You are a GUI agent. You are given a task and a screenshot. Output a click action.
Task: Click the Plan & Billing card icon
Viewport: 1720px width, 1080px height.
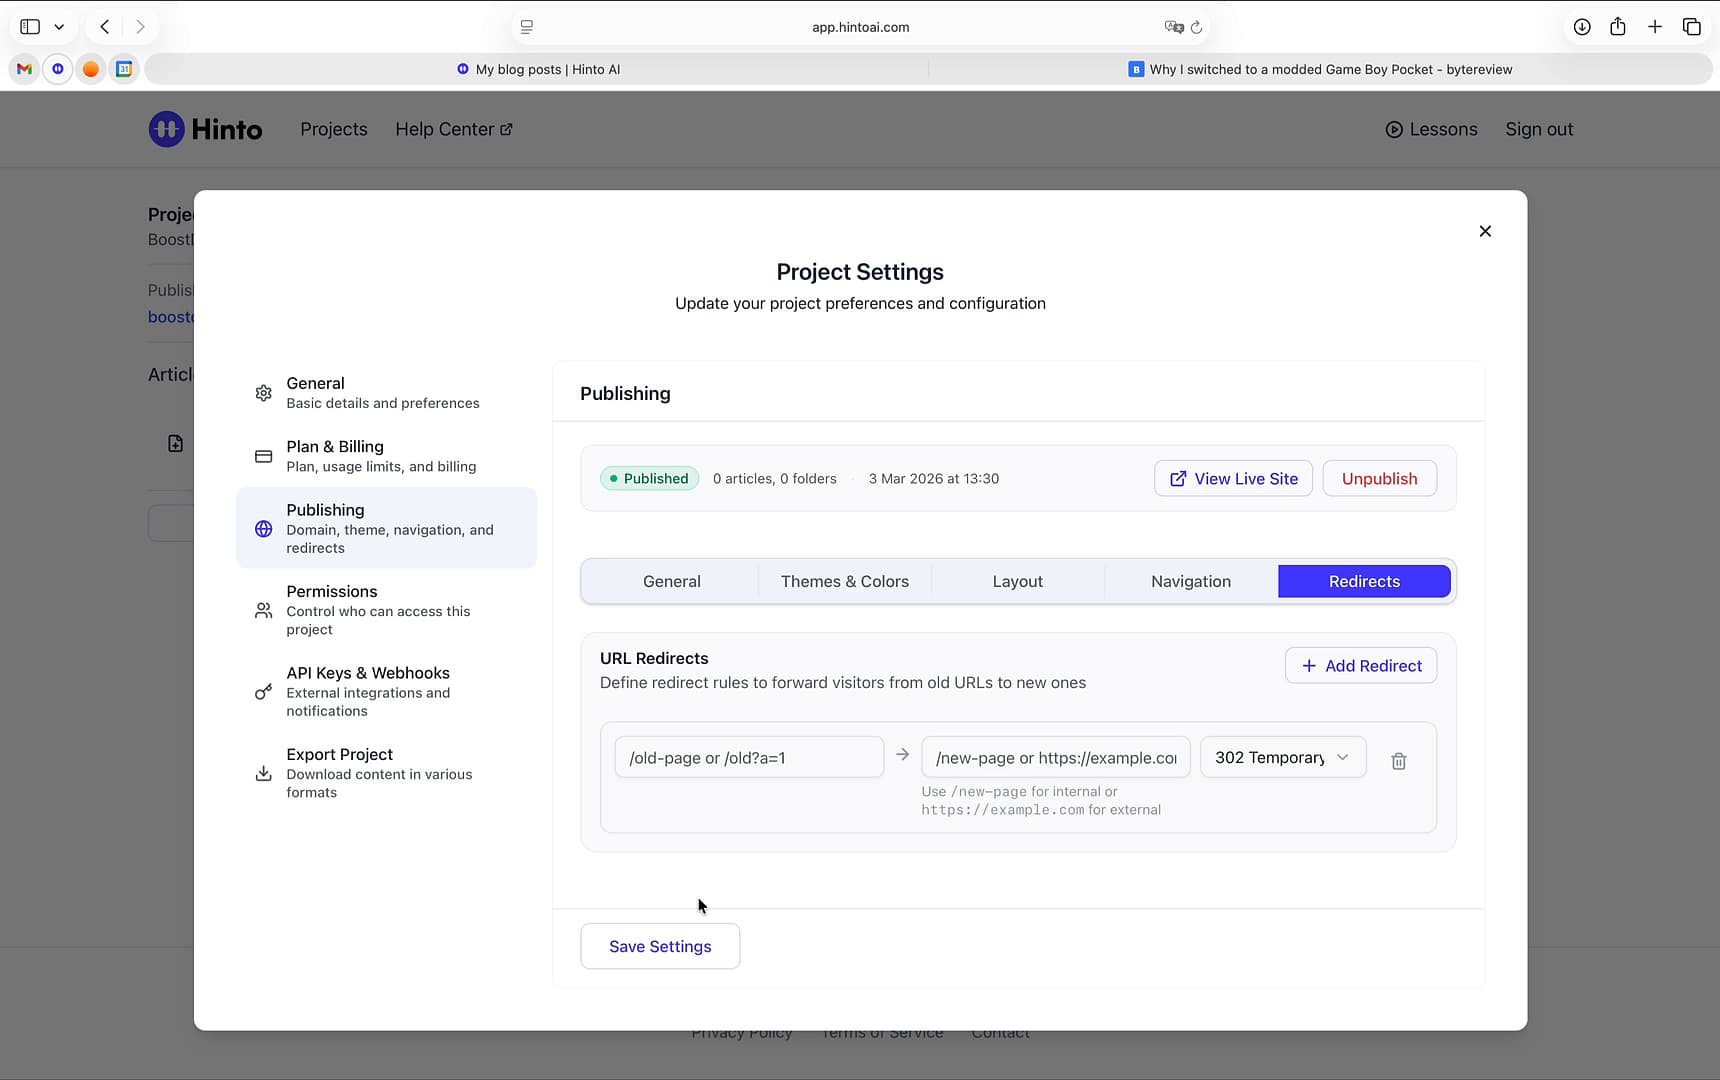[x=263, y=456]
